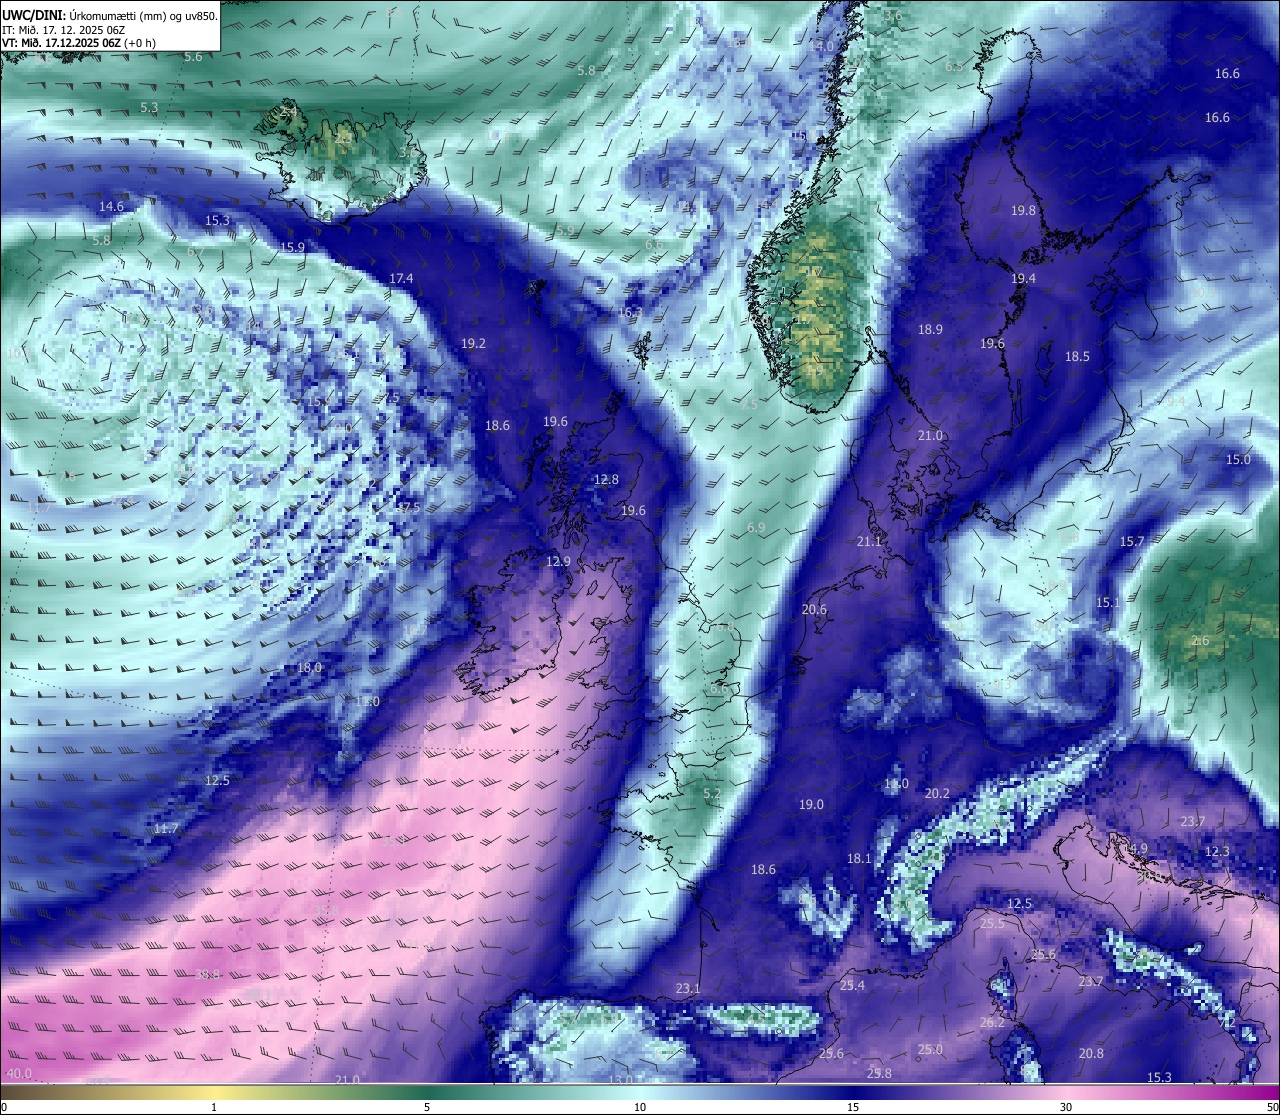Select the 5.6 value below the title box
The image size is (1280, 1115).
[193, 57]
